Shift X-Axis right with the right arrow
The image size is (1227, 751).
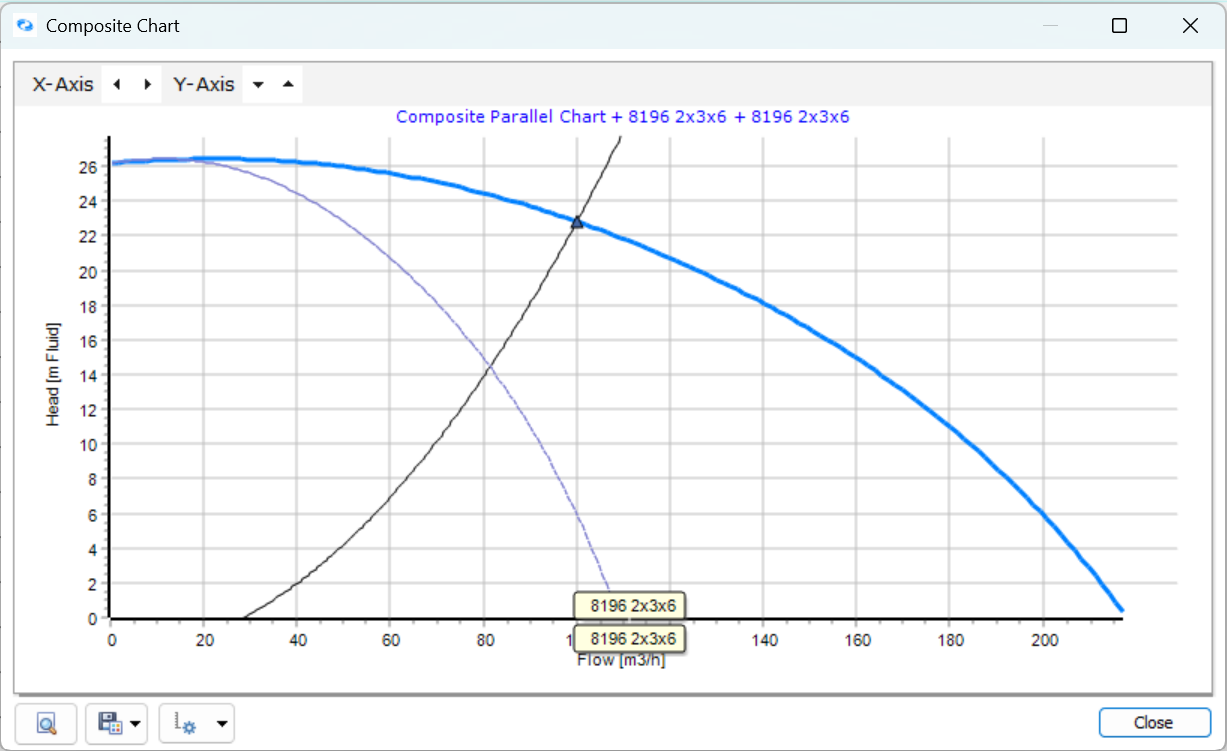[148, 85]
